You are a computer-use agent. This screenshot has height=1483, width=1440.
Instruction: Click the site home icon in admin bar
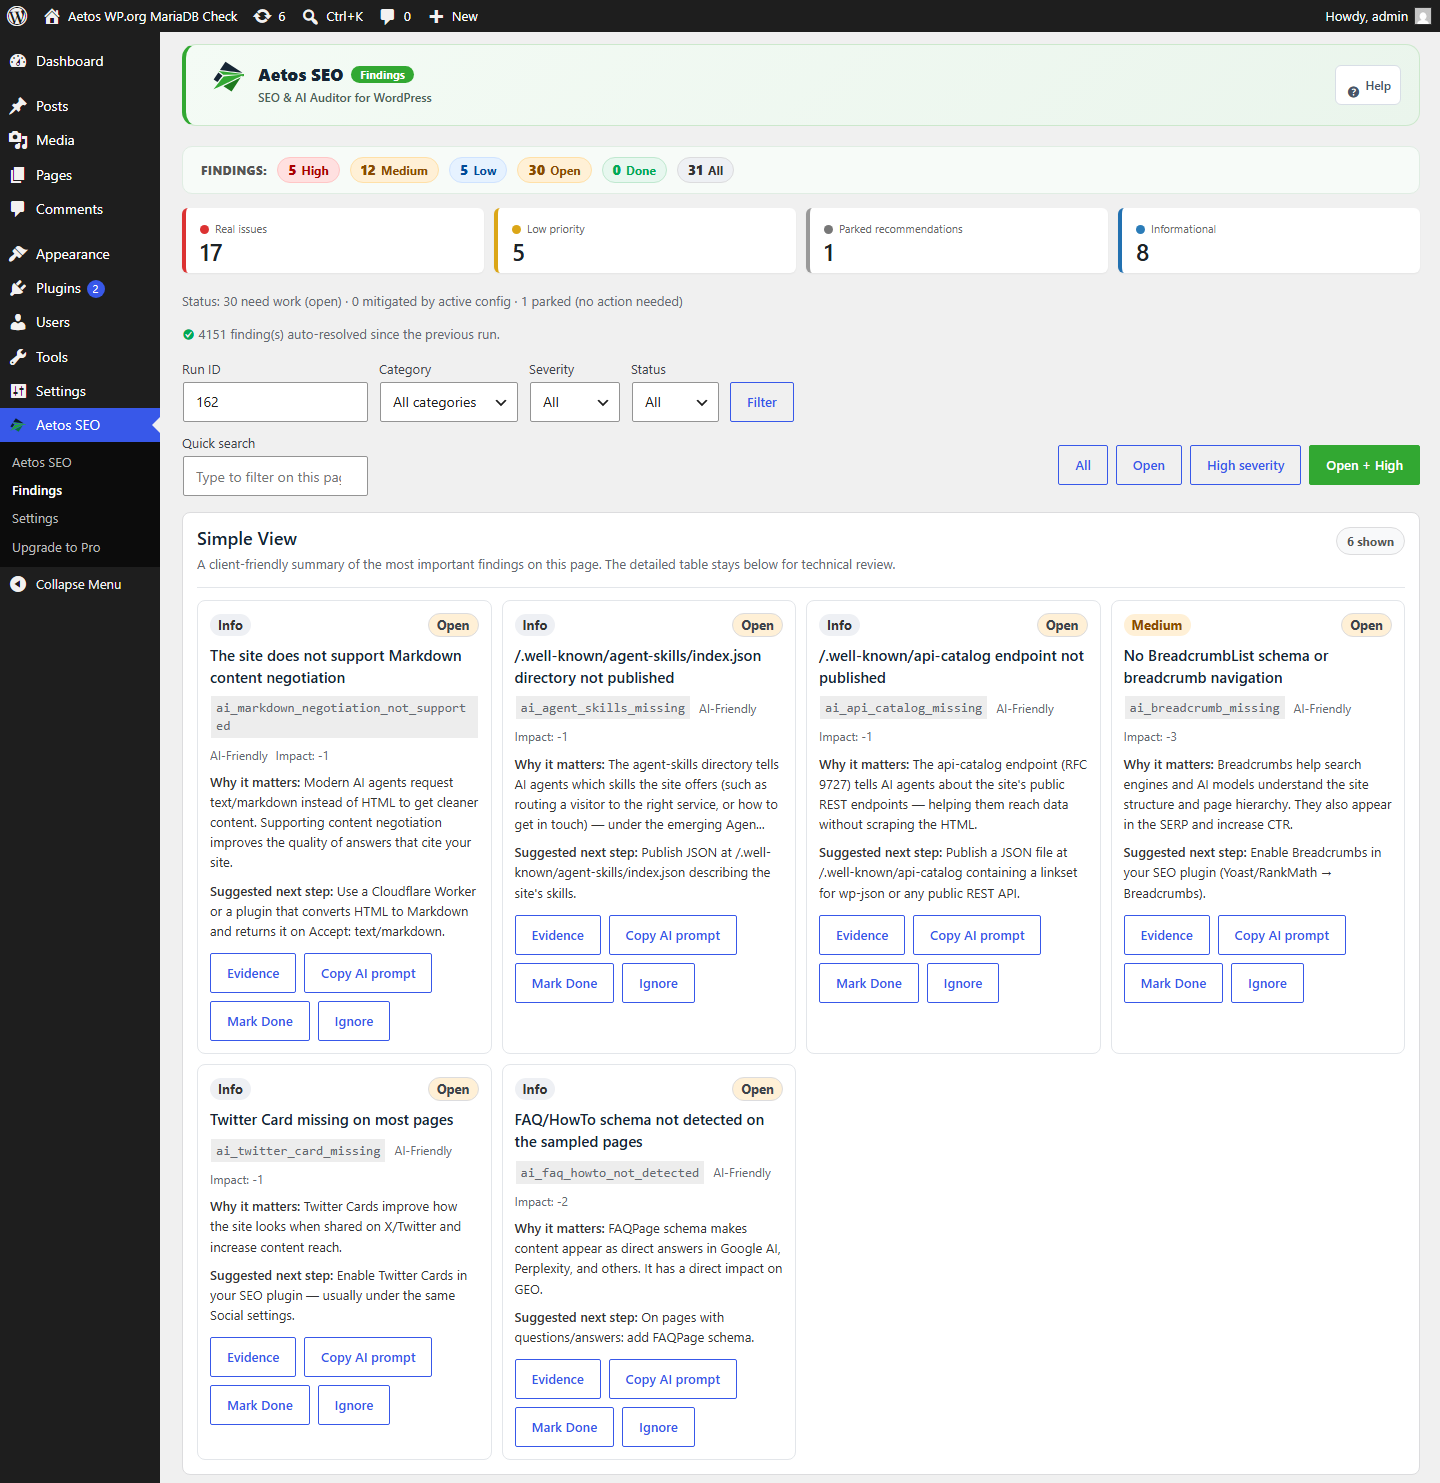[52, 16]
